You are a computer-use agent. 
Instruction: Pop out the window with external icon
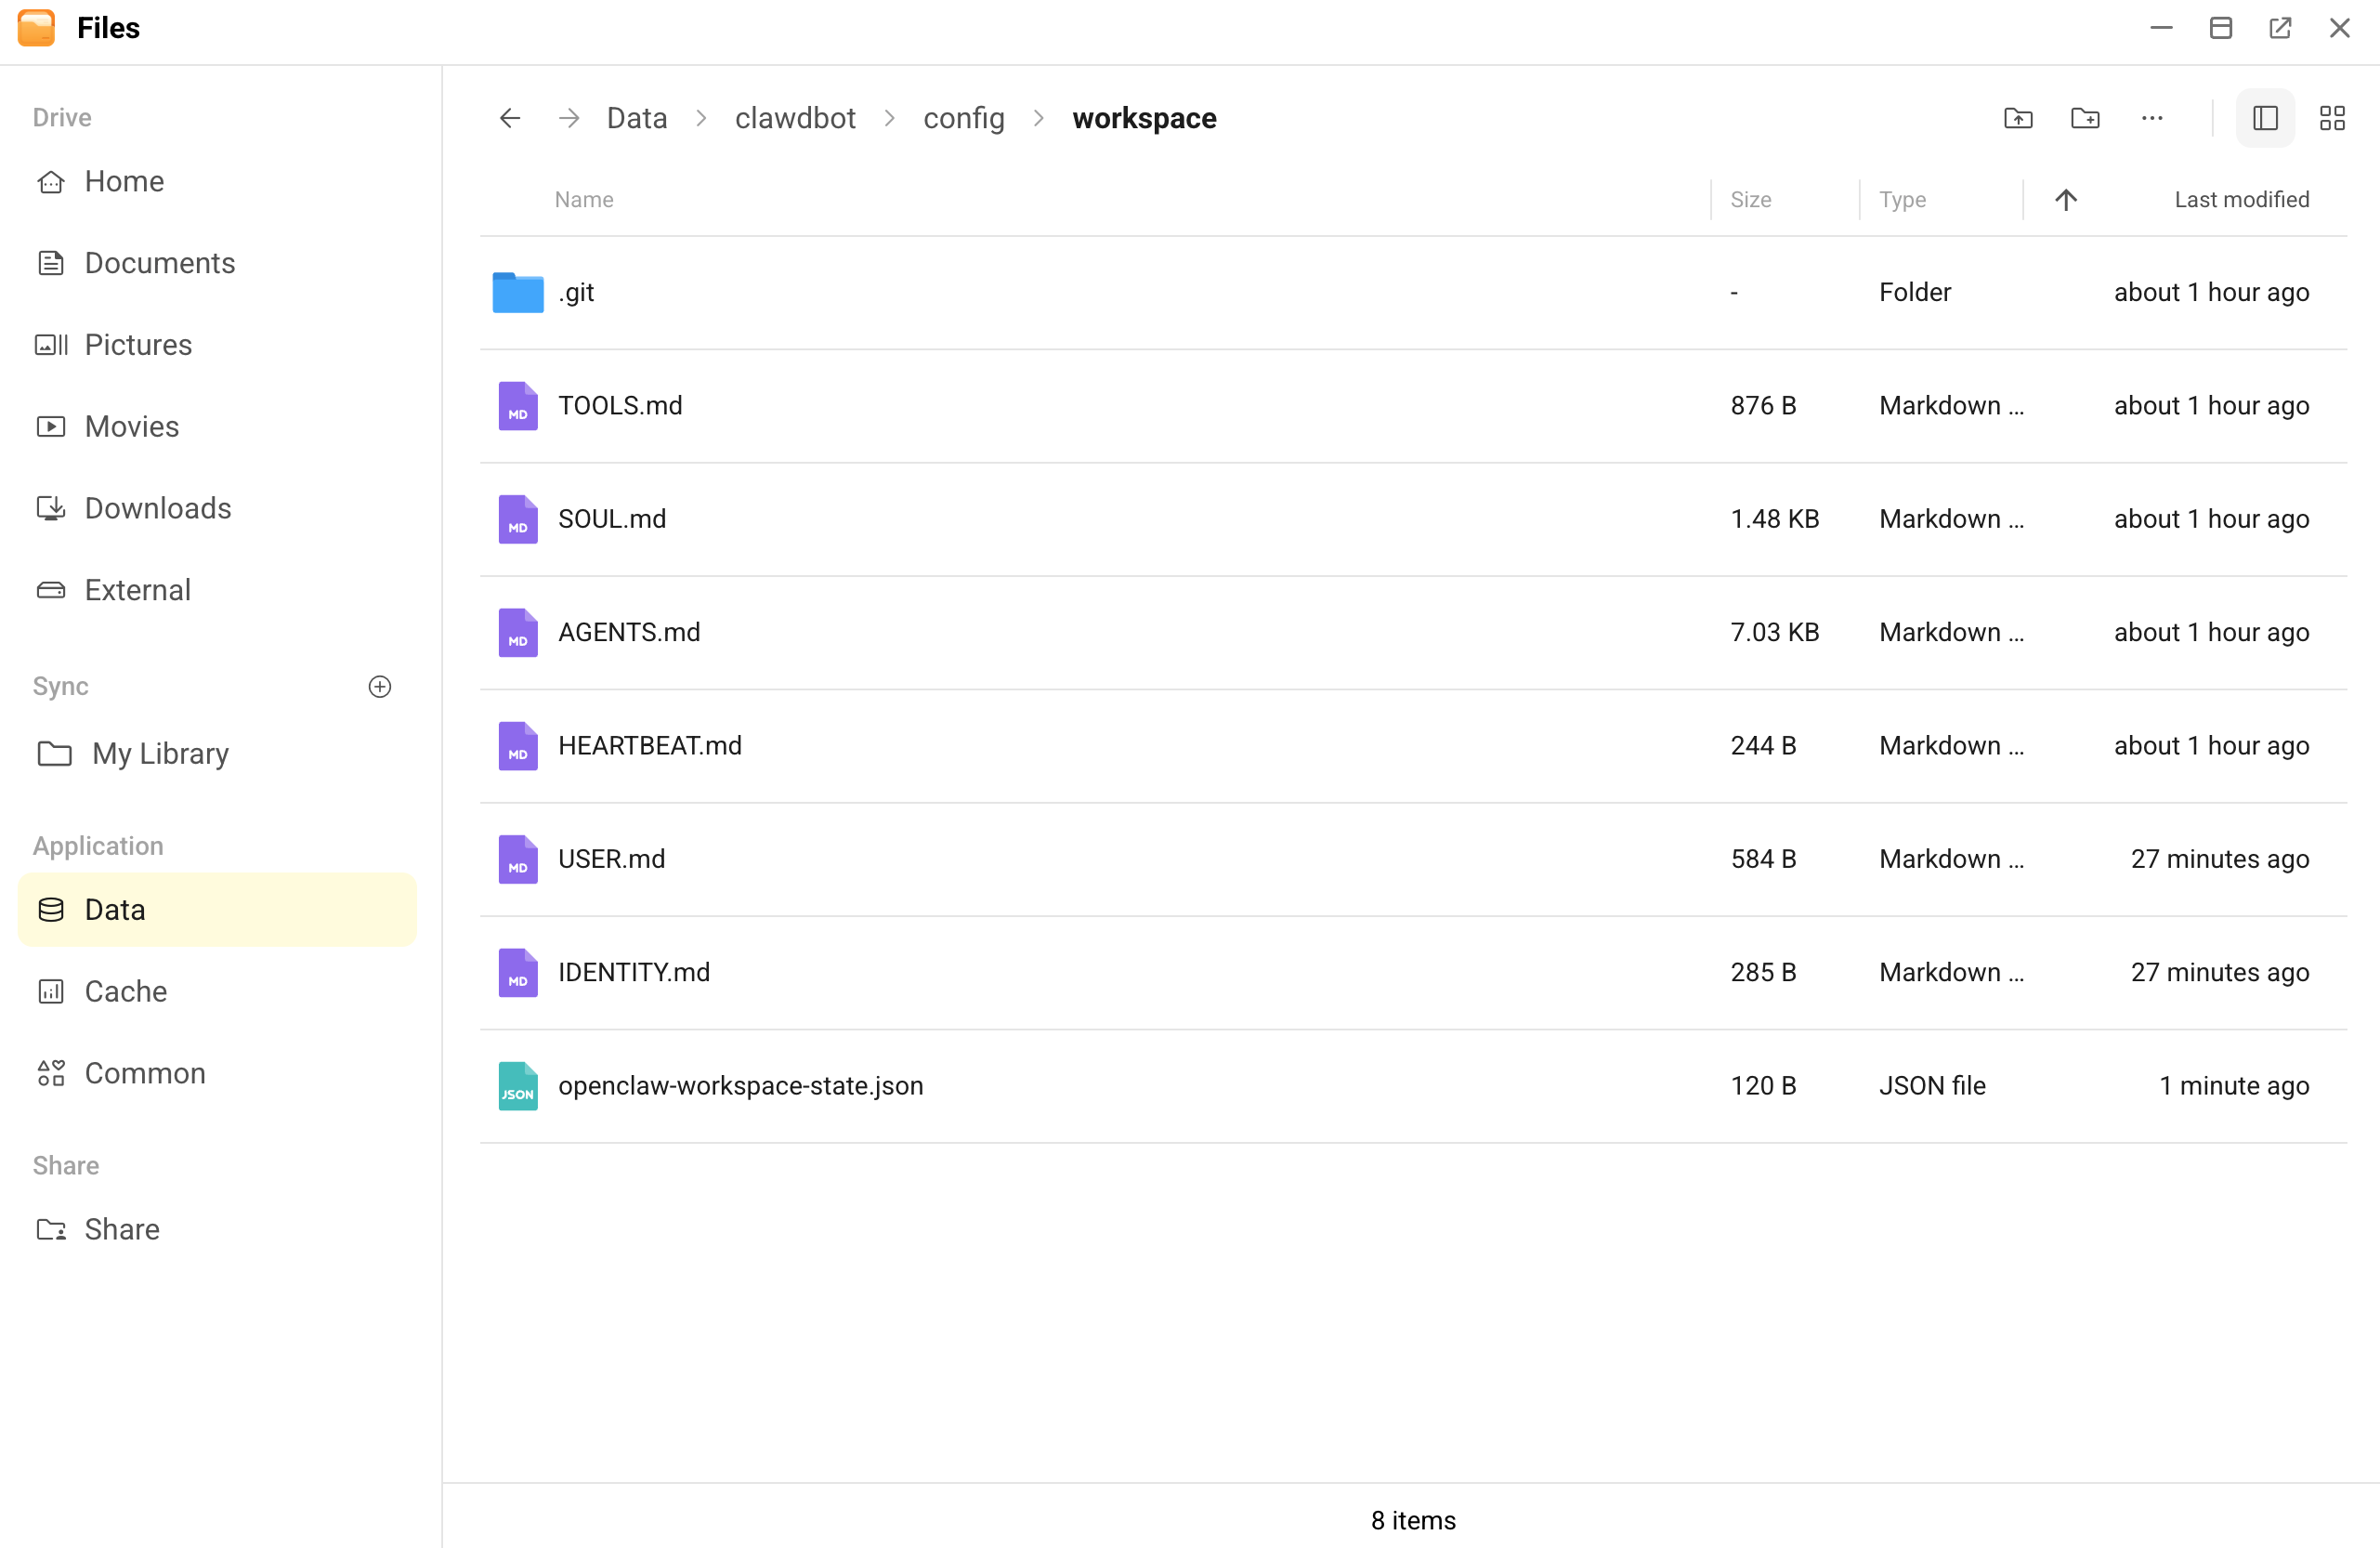click(2280, 28)
